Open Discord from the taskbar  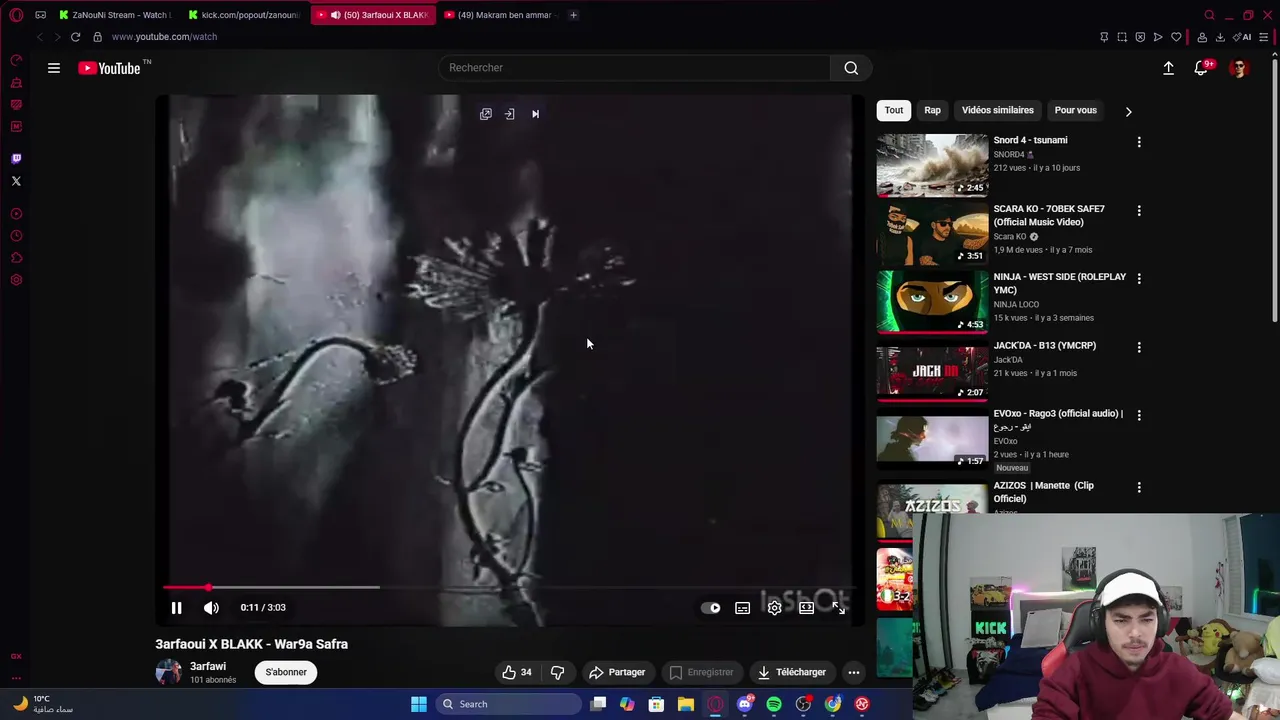744,704
